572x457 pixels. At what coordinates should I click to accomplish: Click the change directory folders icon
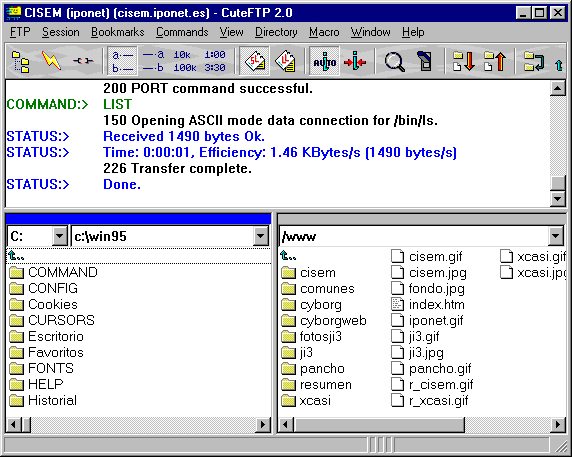click(x=534, y=61)
